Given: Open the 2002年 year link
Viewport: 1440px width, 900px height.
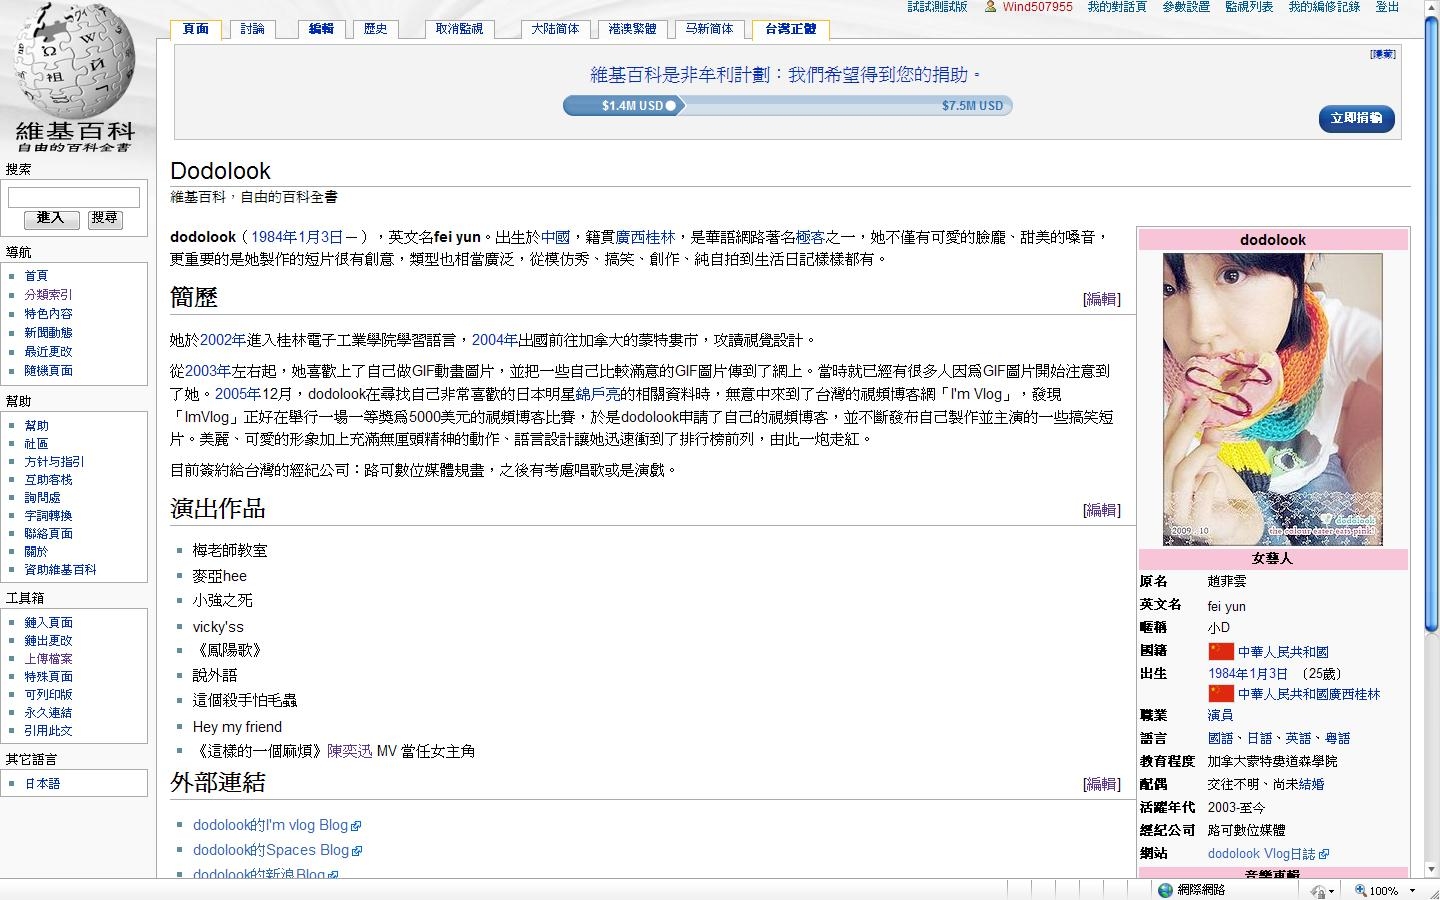Looking at the screenshot, I should pos(222,340).
